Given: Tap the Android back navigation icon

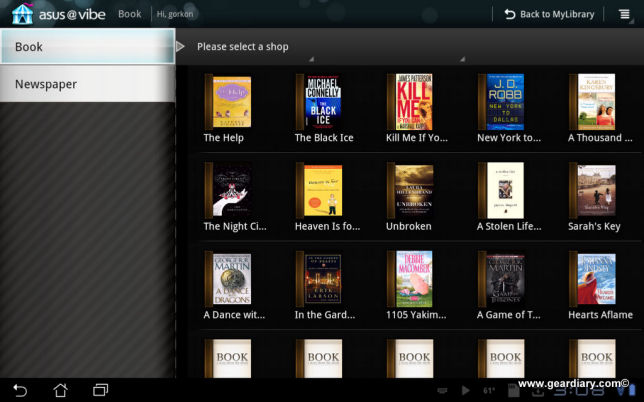Looking at the screenshot, I should [x=20, y=390].
